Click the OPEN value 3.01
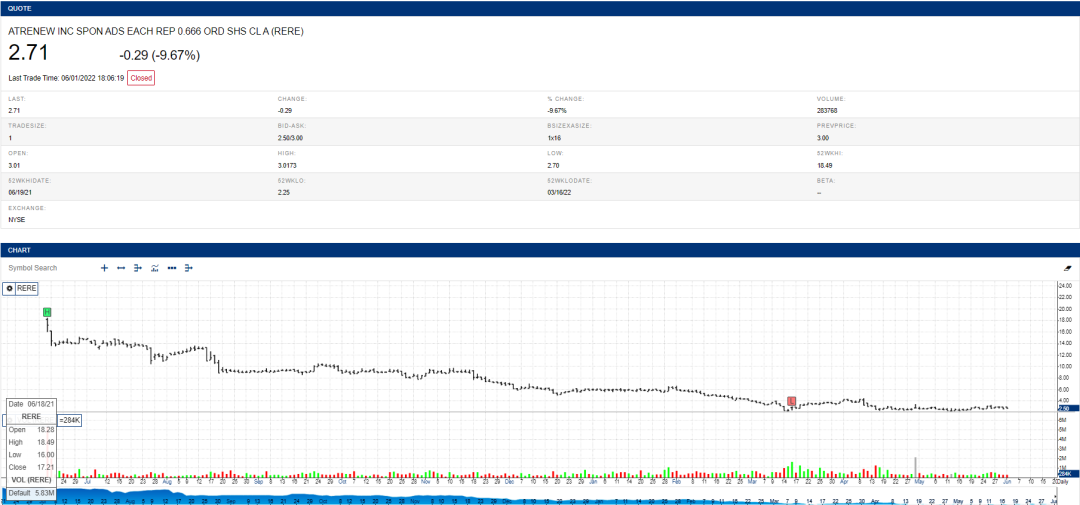 tap(14, 165)
